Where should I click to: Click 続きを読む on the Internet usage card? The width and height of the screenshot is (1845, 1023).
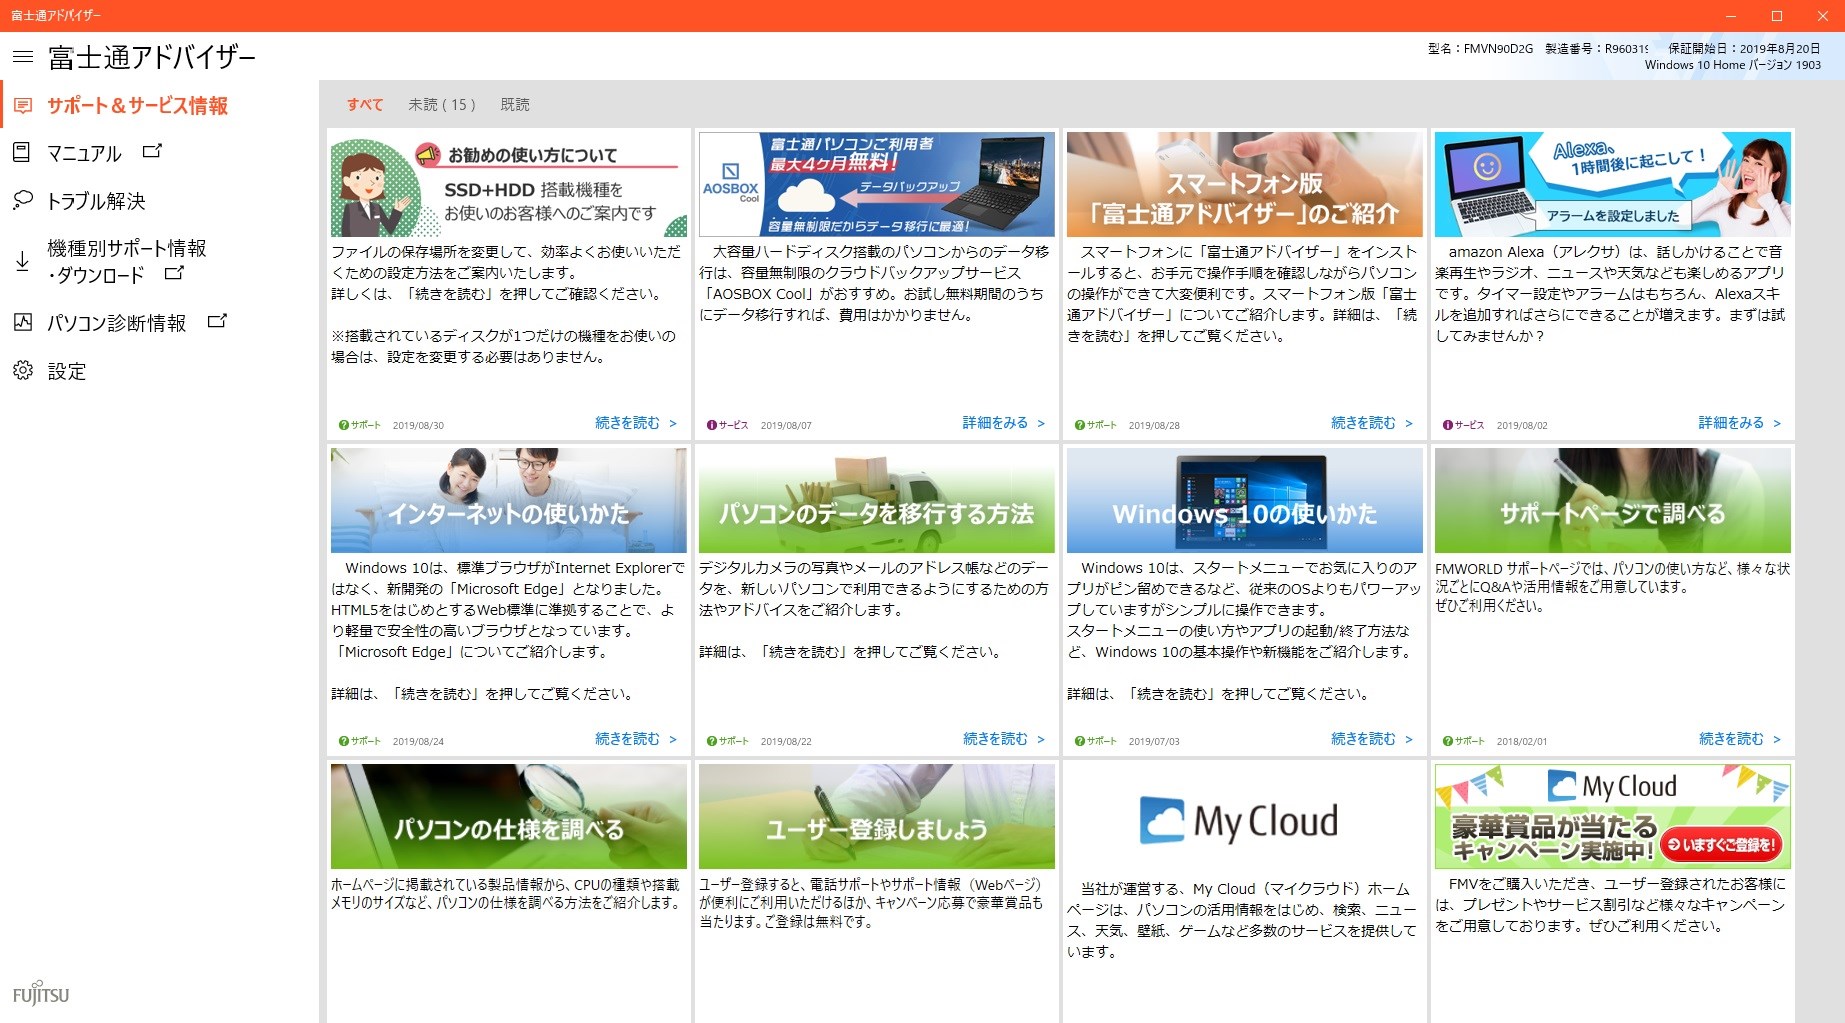click(x=636, y=739)
